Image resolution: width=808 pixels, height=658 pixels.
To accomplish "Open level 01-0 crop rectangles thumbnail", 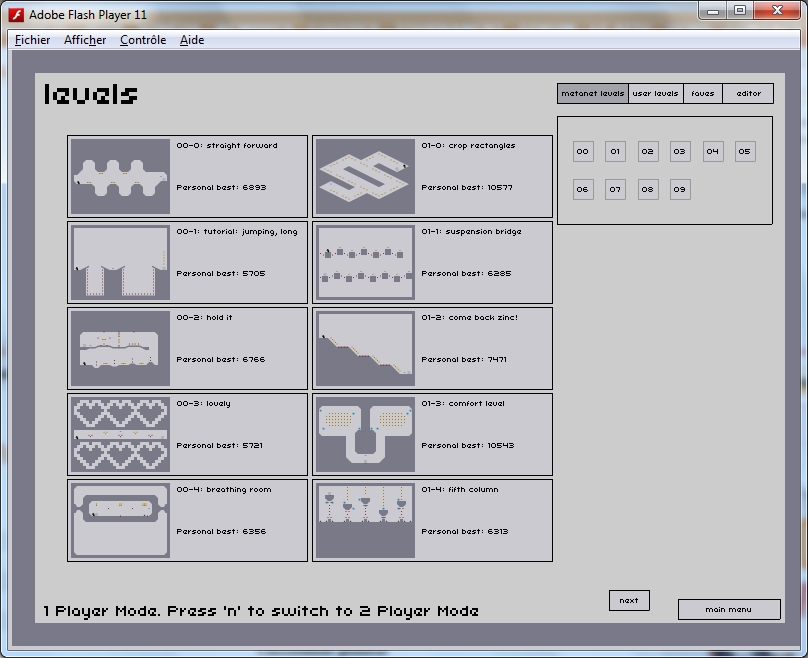I will tap(365, 176).
